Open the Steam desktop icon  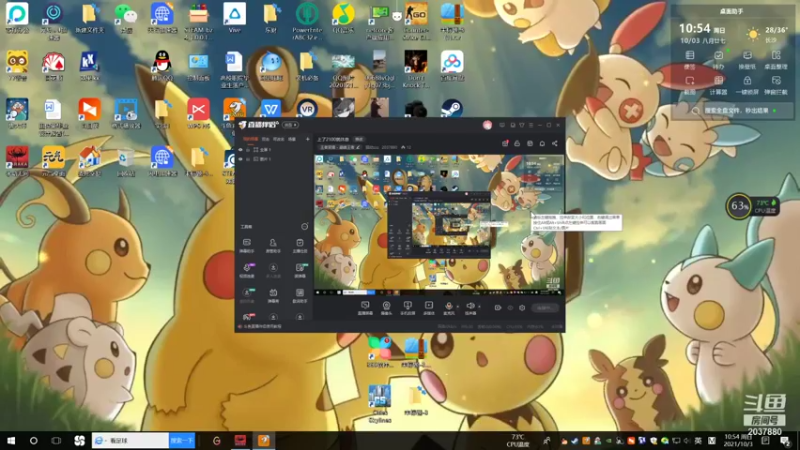(452, 108)
